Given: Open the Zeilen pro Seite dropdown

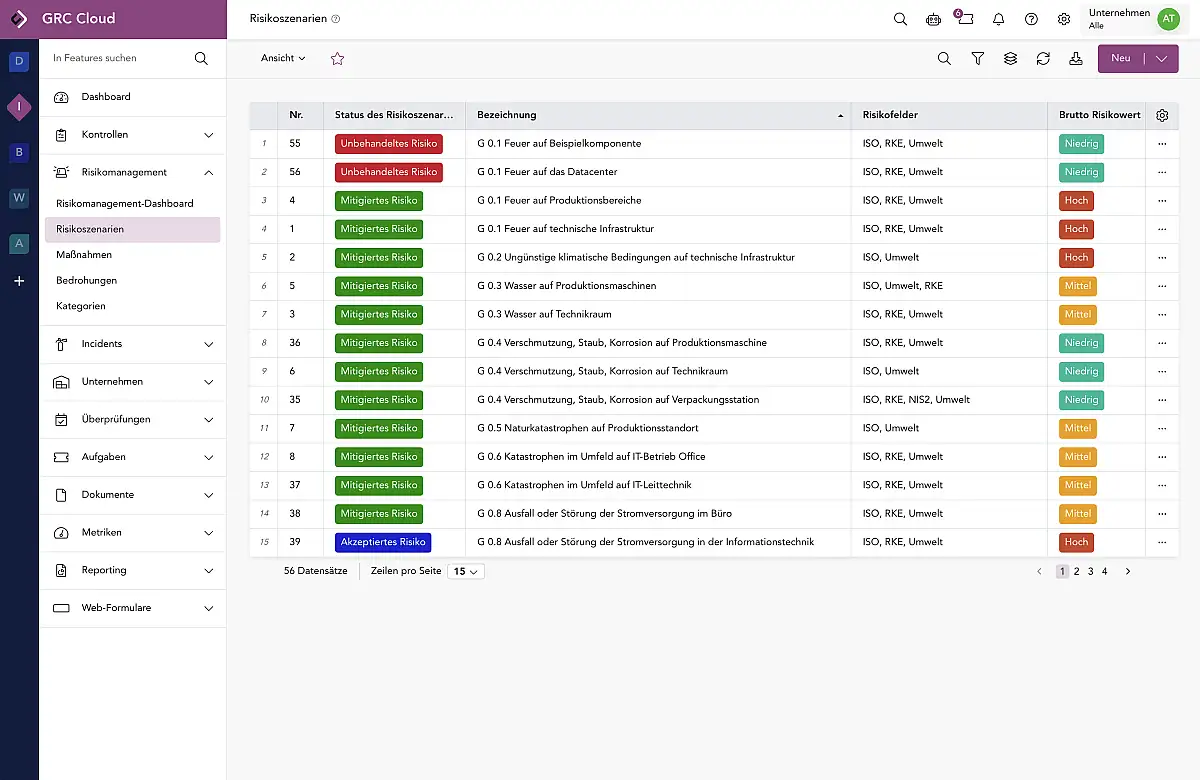Looking at the screenshot, I should (465, 572).
